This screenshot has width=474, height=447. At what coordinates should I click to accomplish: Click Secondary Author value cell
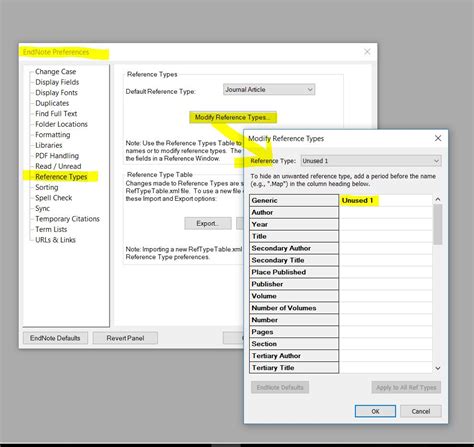click(386, 248)
